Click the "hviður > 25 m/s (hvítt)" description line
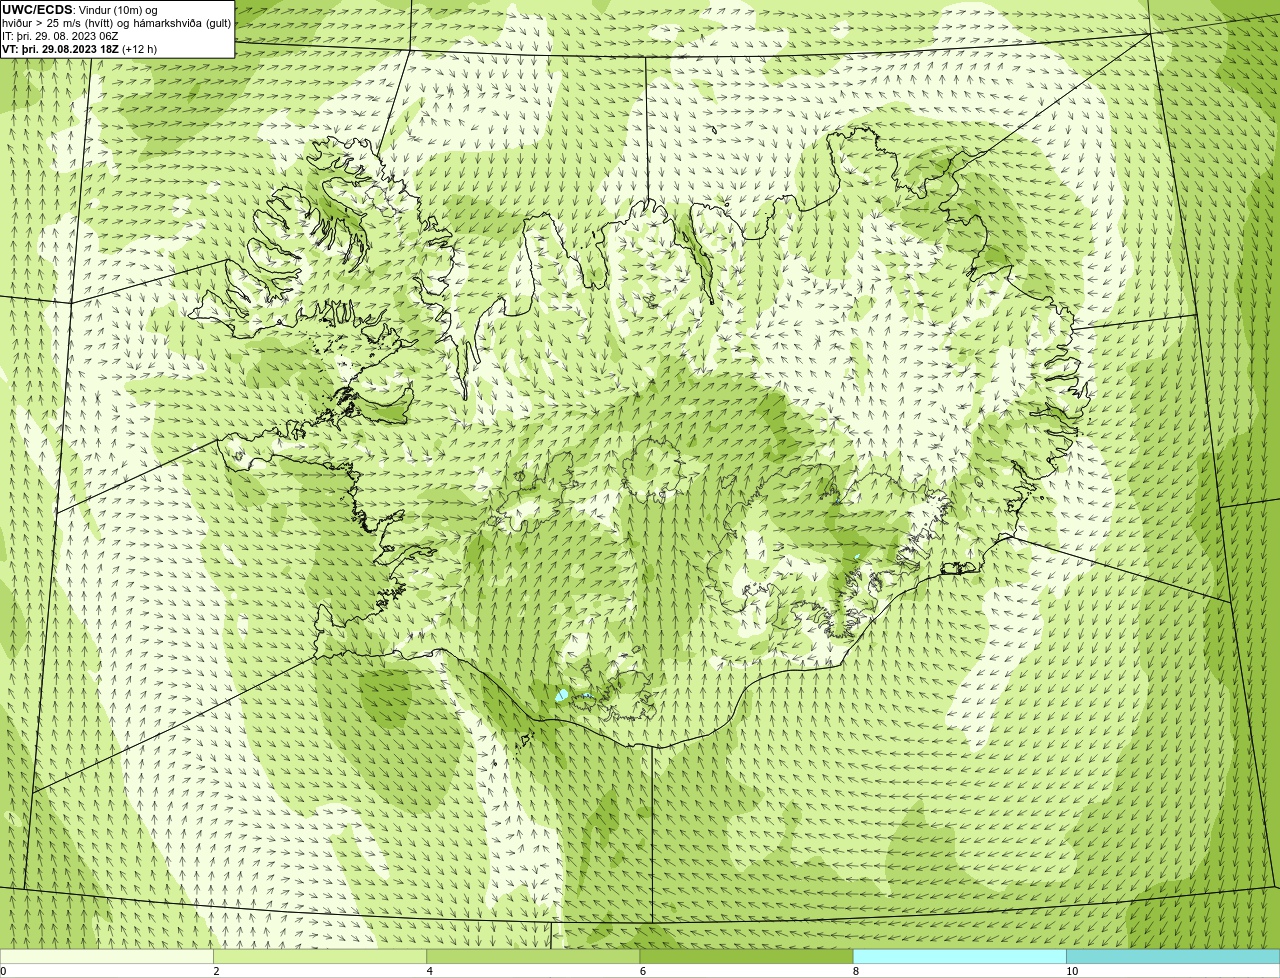This screenshot has width=1280, height=978. [x=116, y=23]
